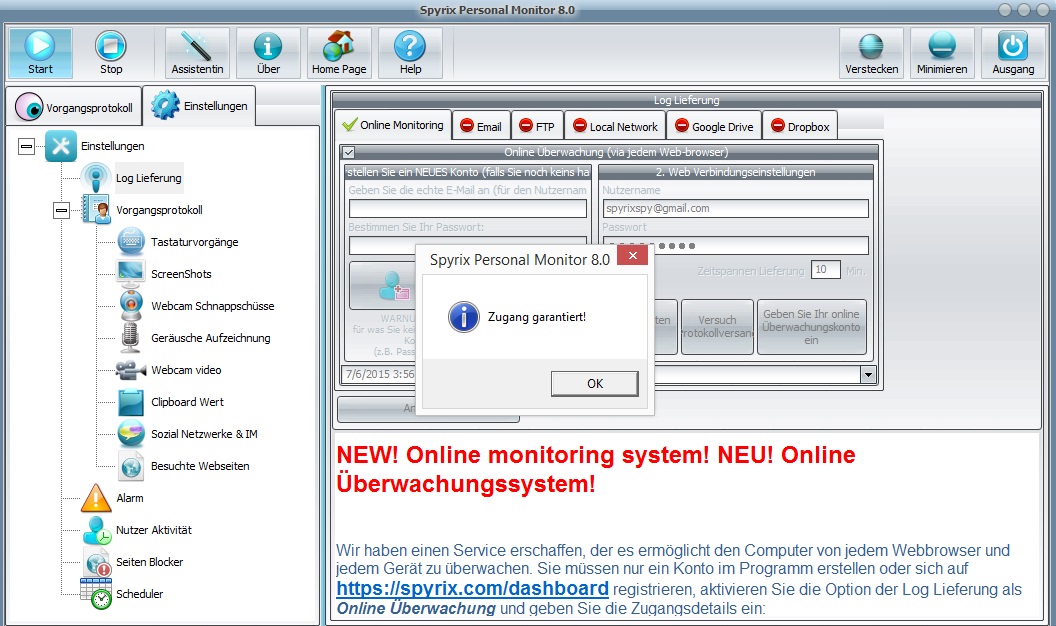Viewport: 1056px width, 626px height.
Task: Toggle the Online Überwachung checkbox
Action: click(348, 153)
